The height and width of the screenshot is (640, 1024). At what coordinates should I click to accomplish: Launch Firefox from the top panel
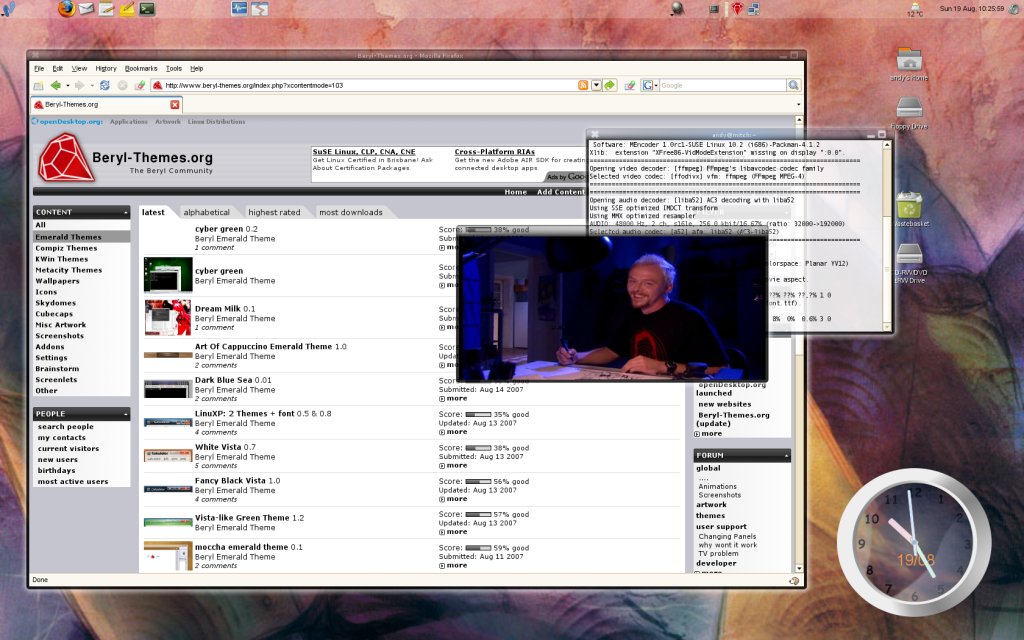point(66,8)
